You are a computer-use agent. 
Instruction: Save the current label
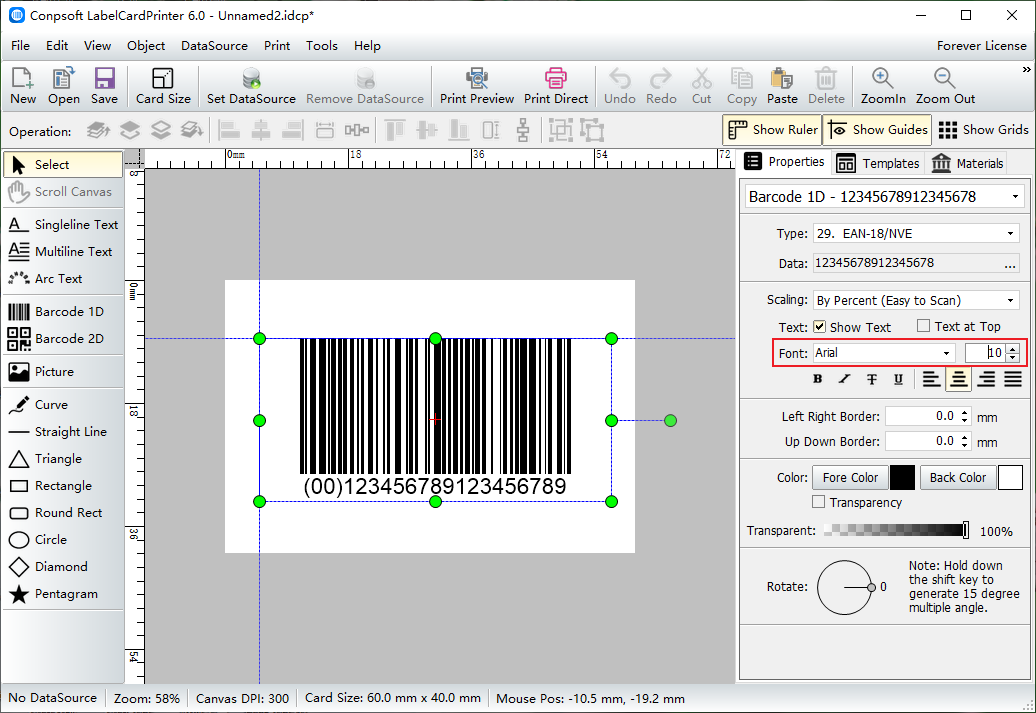click(104, 86)
